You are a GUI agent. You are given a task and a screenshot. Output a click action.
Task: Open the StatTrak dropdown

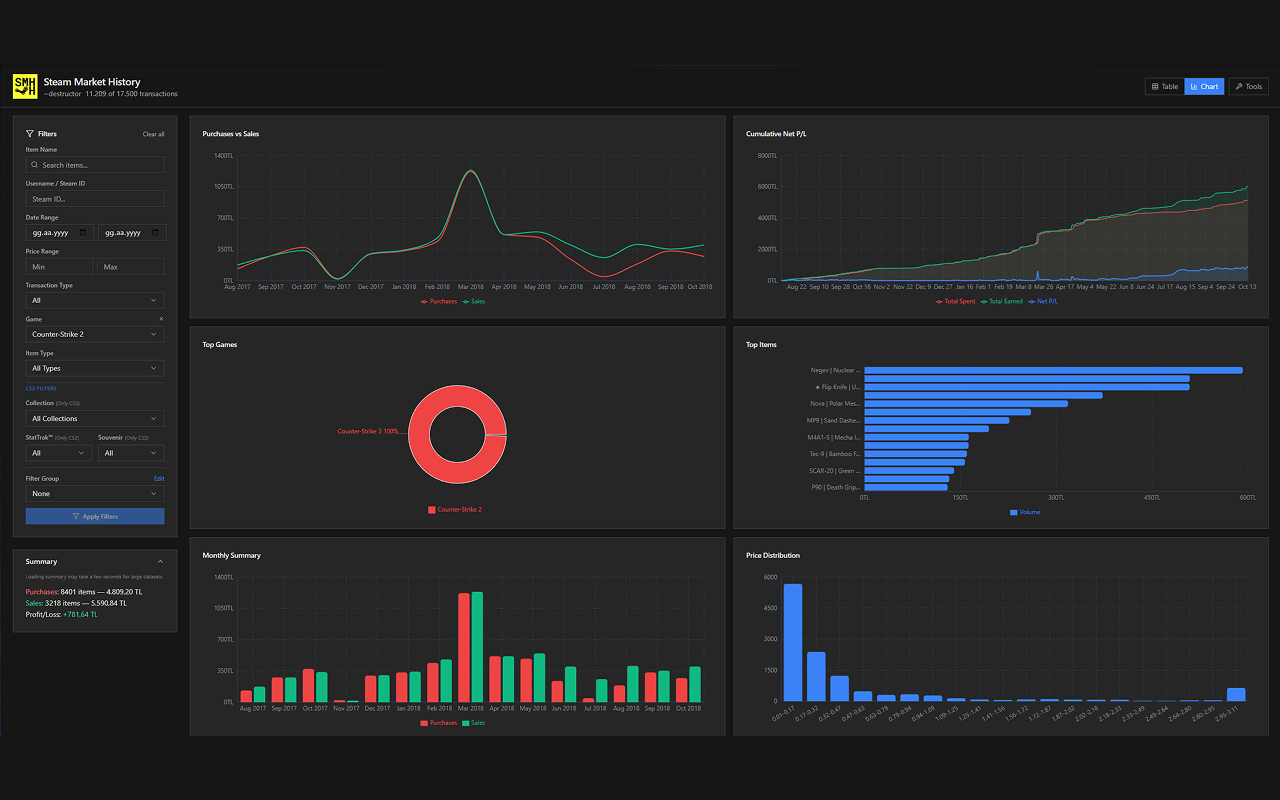point(58,453)
